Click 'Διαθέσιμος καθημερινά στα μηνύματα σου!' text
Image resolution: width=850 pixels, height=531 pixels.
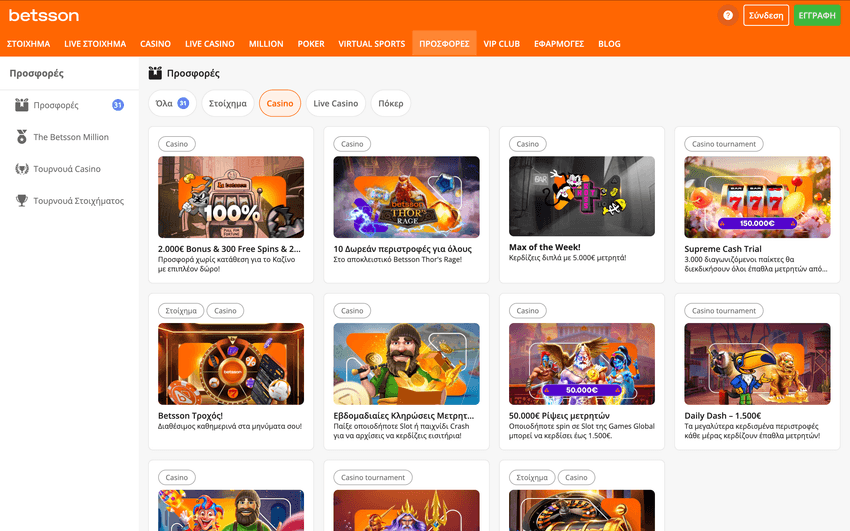click(230, 427)
